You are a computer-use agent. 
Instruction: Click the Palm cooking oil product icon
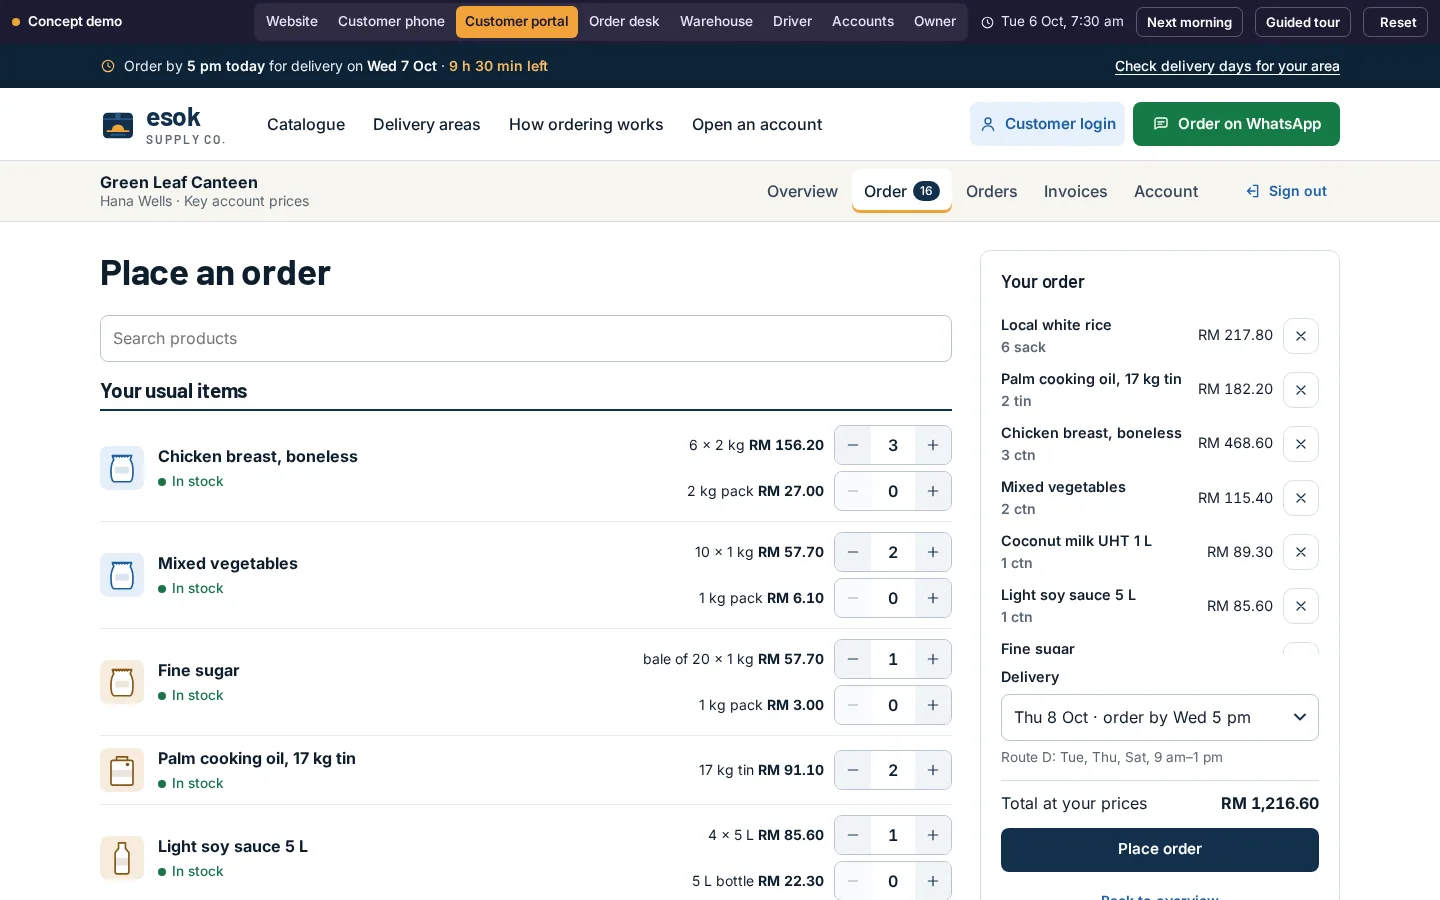122,770
